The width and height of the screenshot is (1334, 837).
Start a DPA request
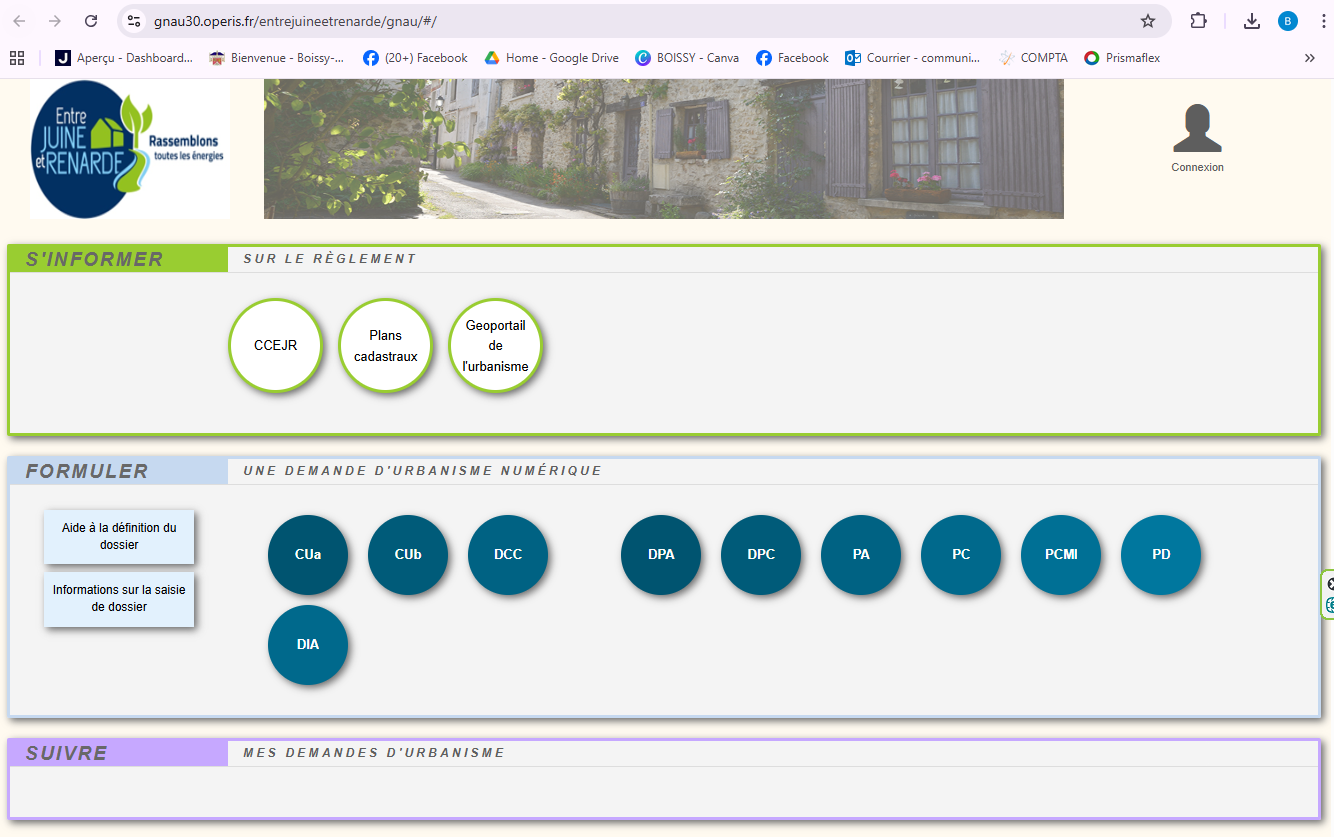click(661, 555)
